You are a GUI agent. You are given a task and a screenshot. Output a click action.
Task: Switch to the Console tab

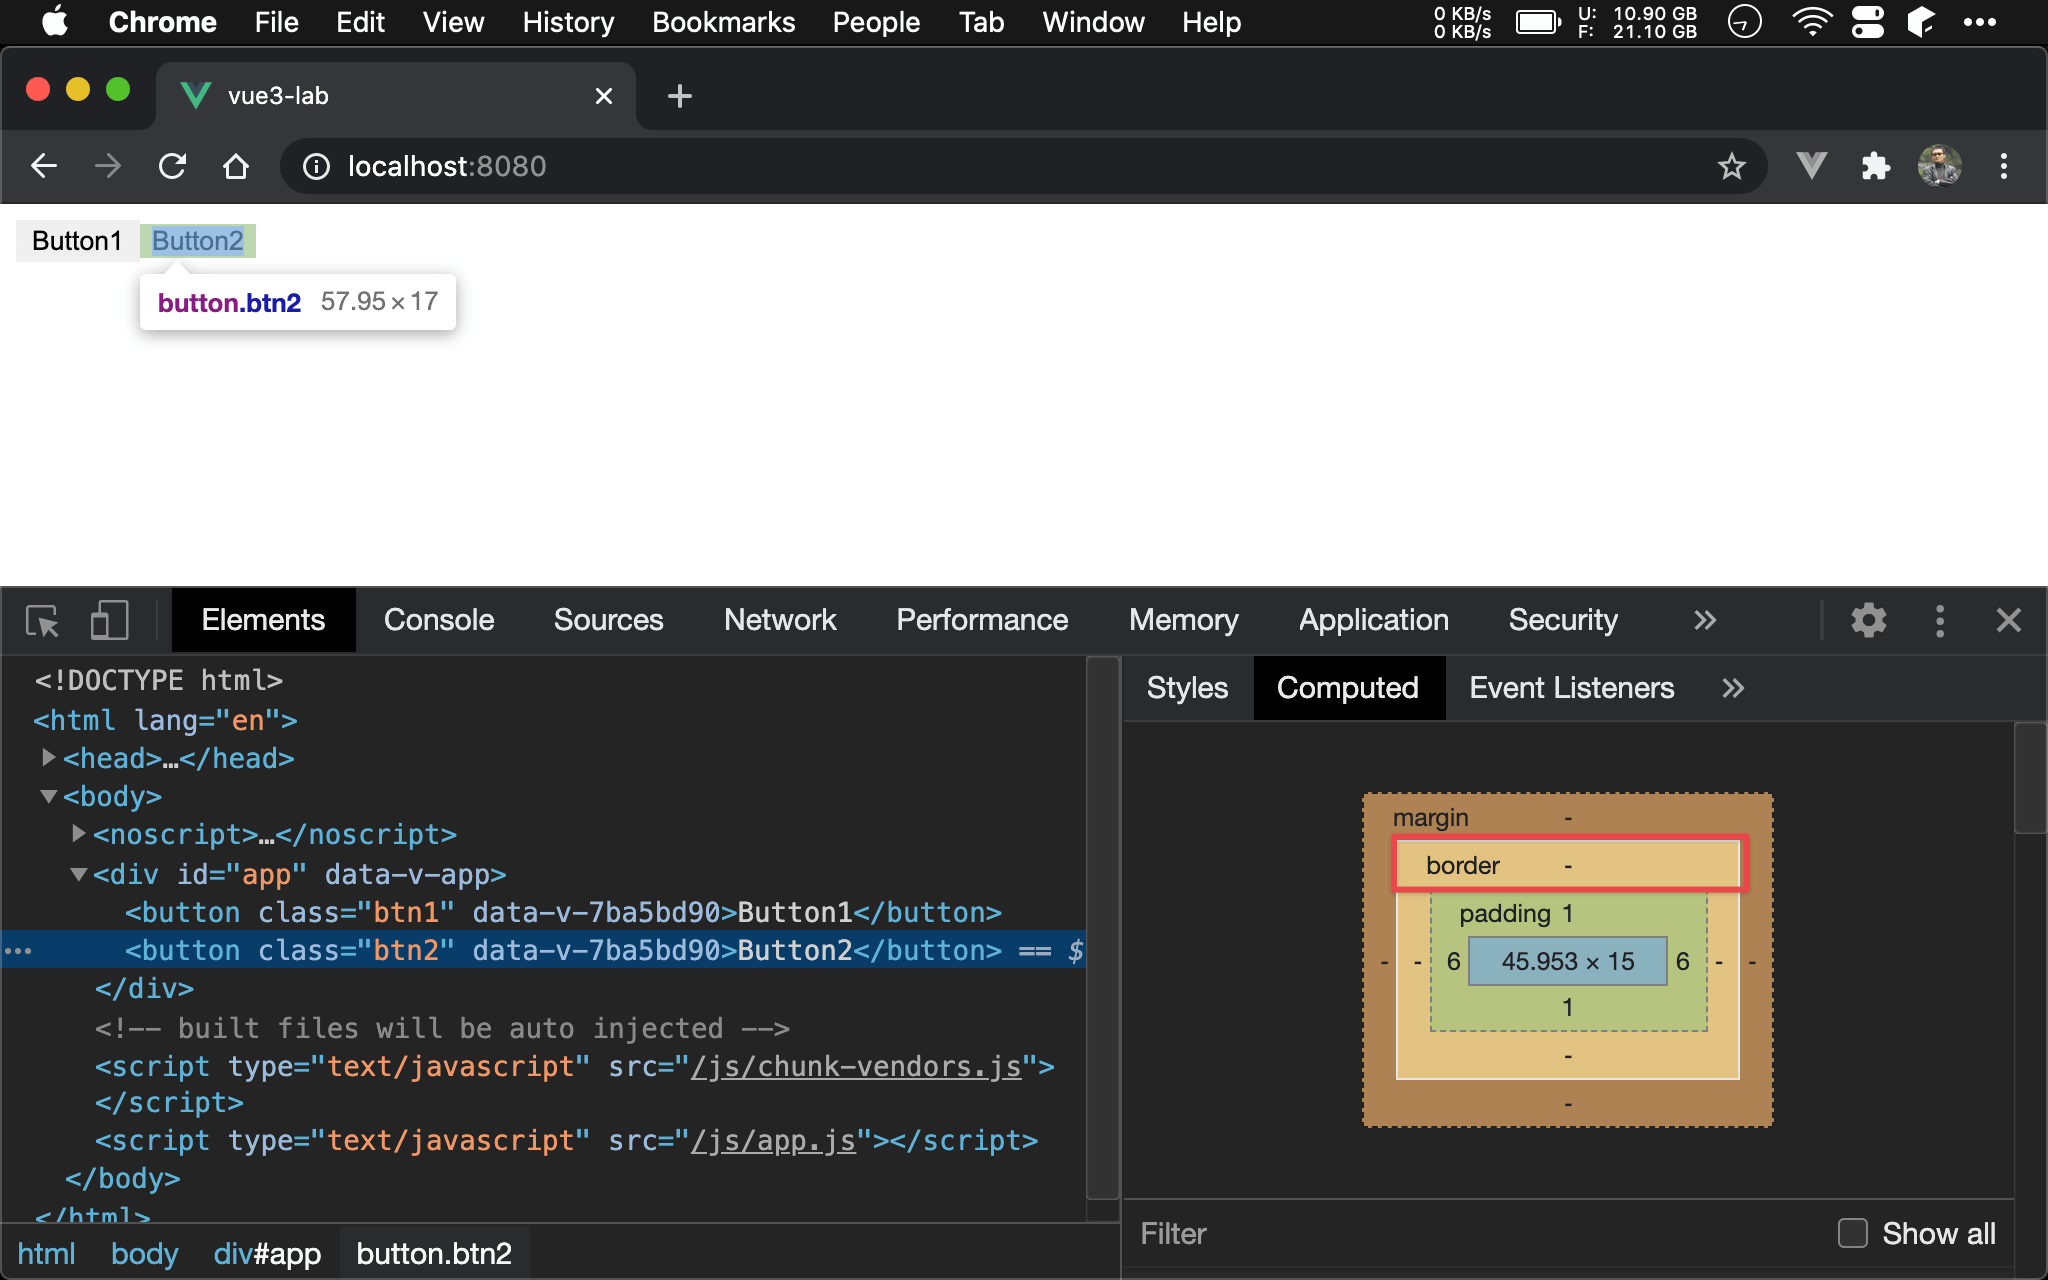click(x=438, y=621)
